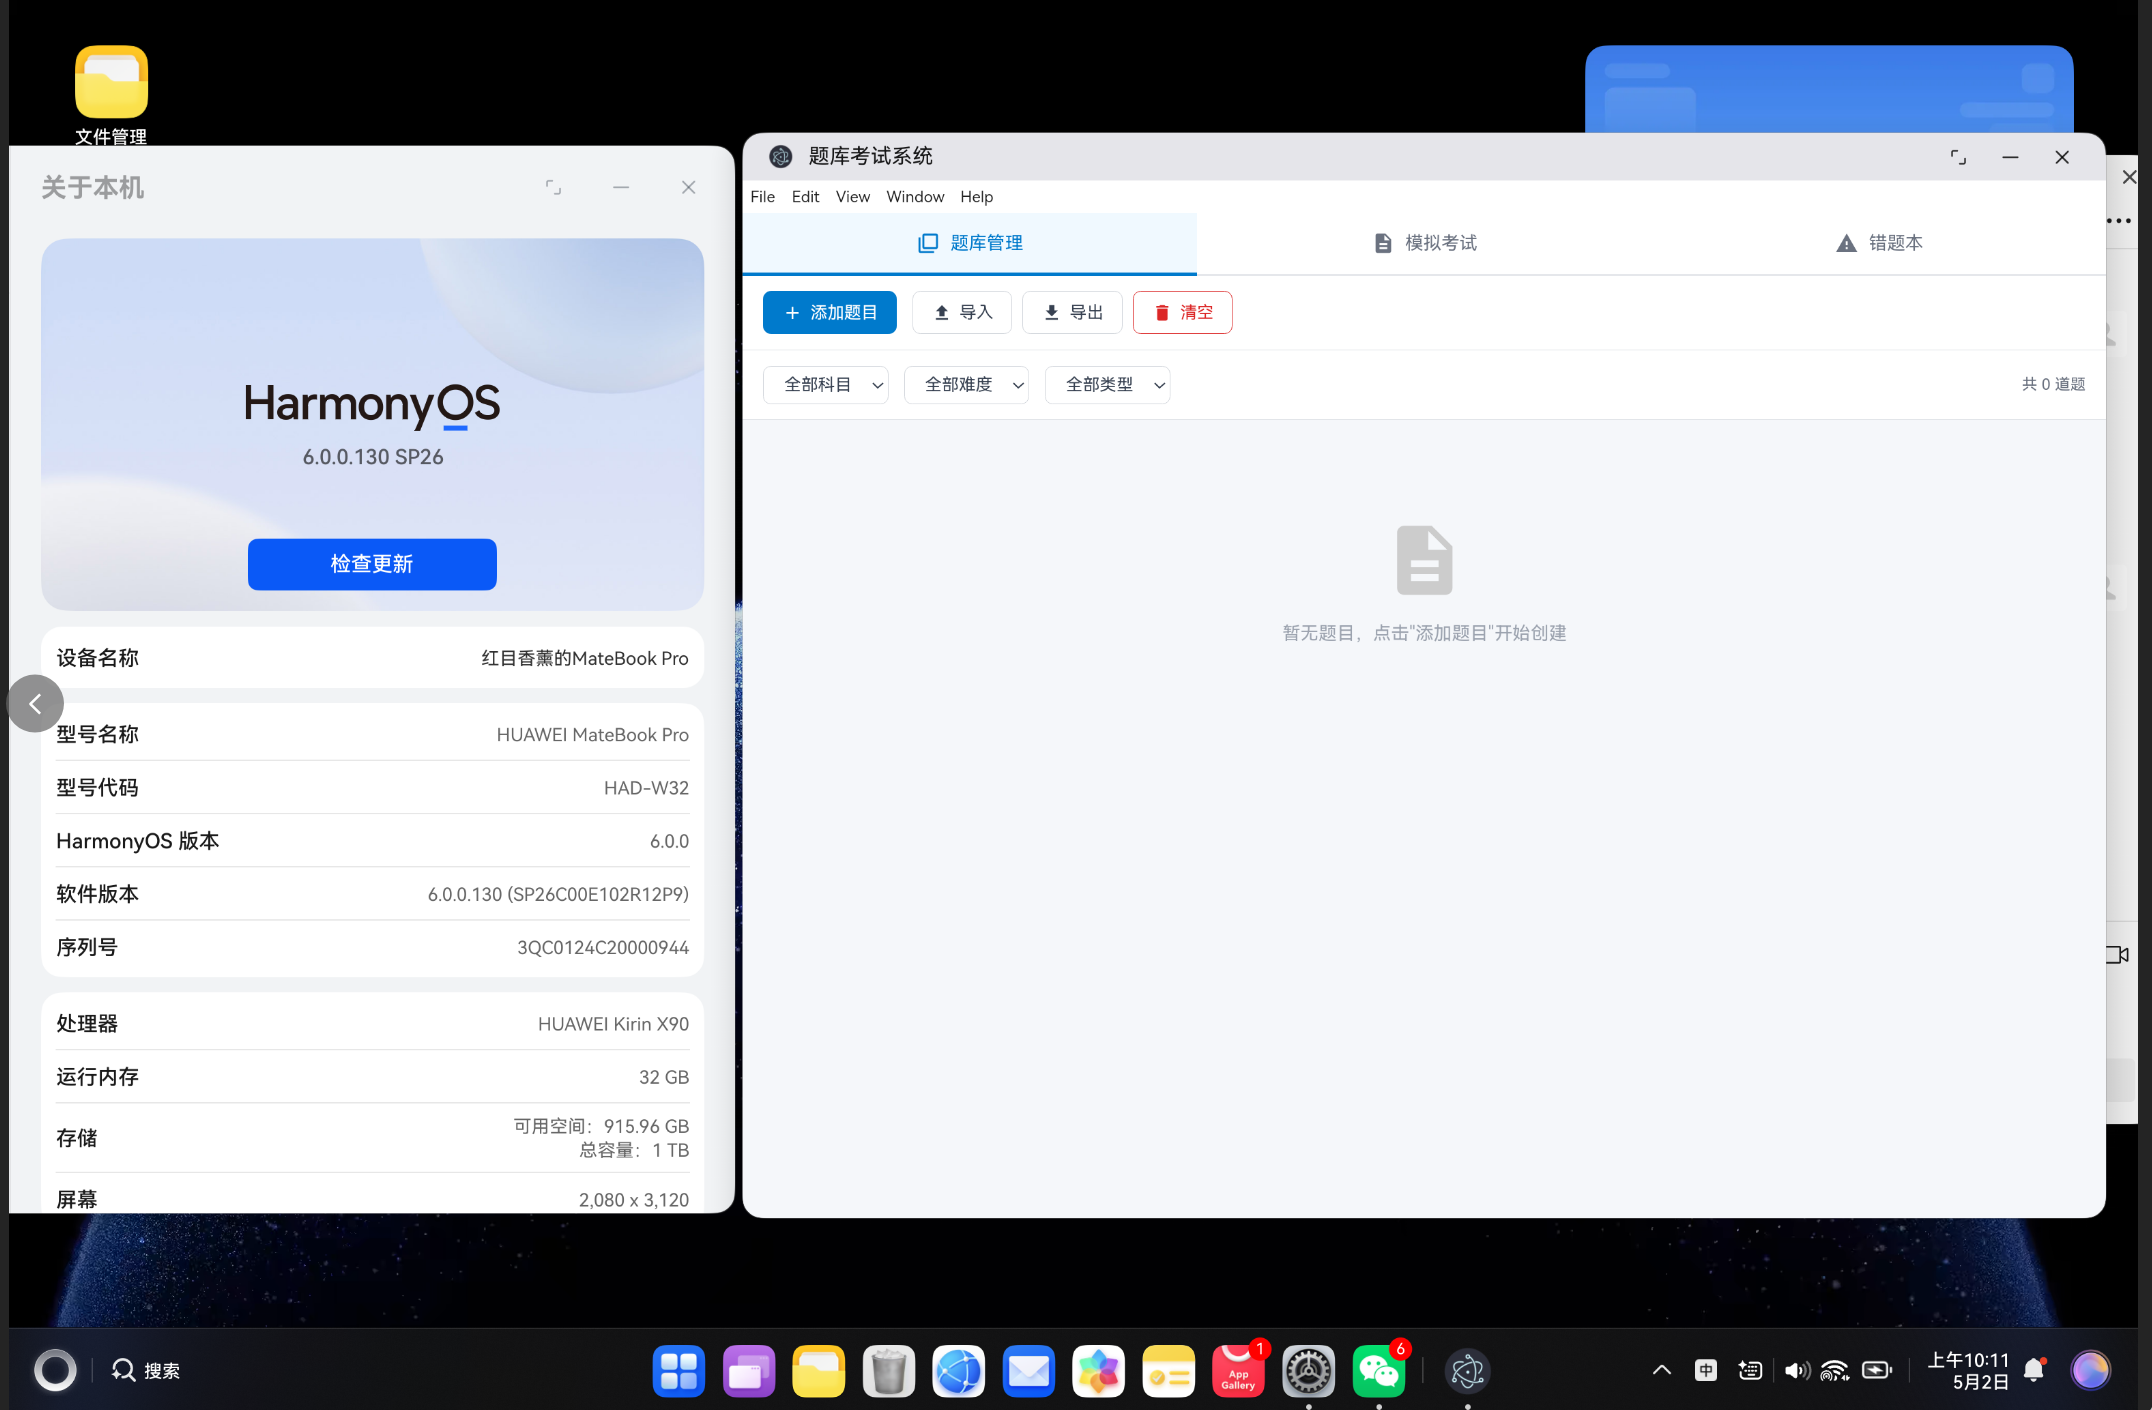Click the red 清空 button
This screenshot has height=1410, width=2152.
1182,313
